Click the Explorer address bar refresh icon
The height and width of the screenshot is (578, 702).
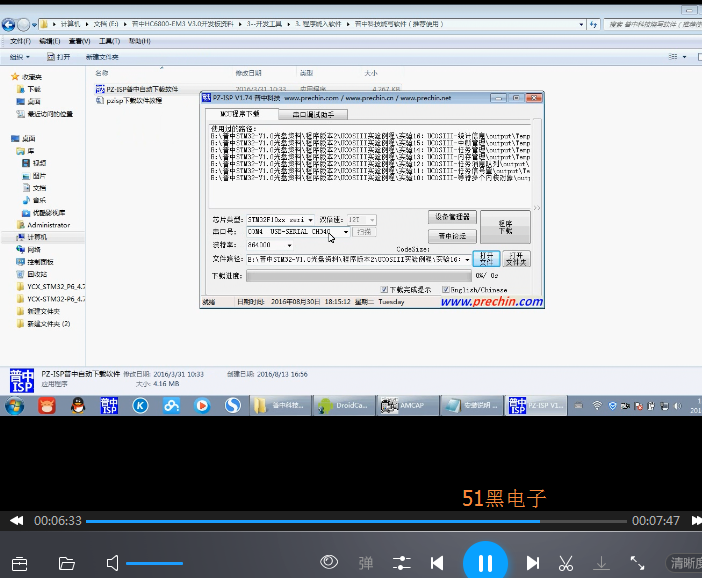tap(593, 24)
